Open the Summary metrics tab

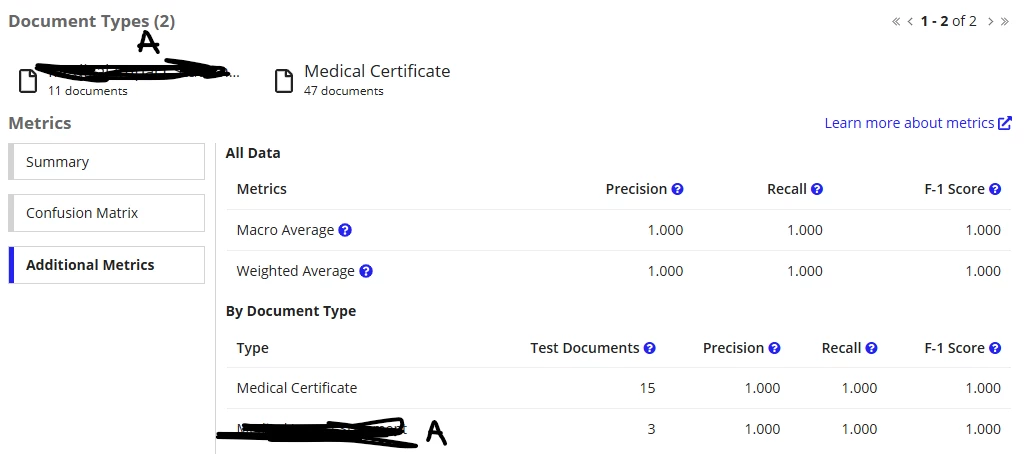click(107, 162)
